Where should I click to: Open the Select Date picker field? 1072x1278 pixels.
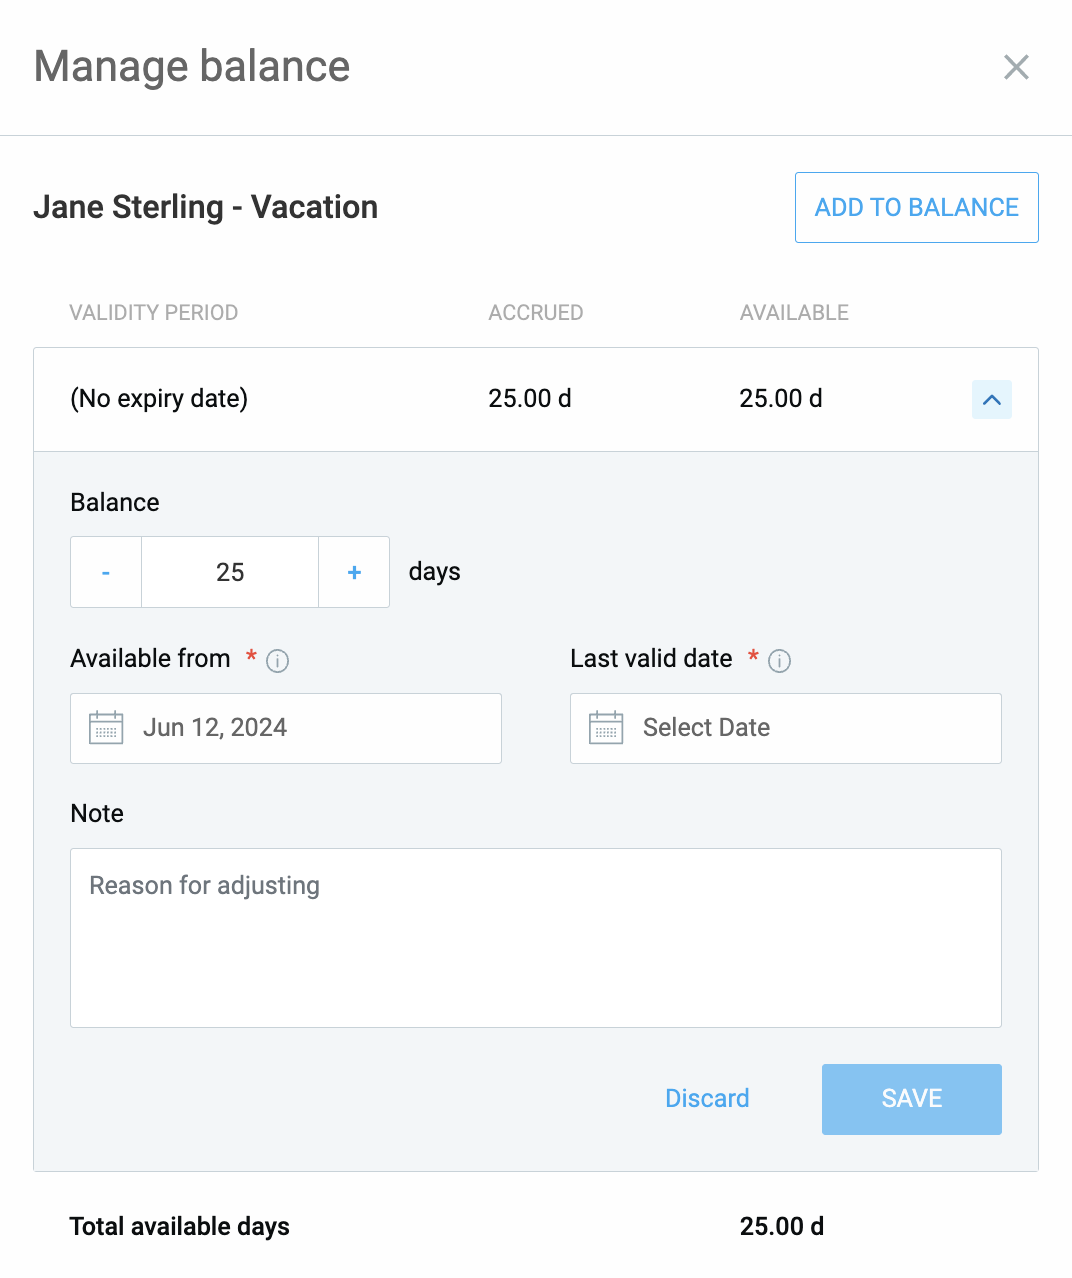coord(800,728)
